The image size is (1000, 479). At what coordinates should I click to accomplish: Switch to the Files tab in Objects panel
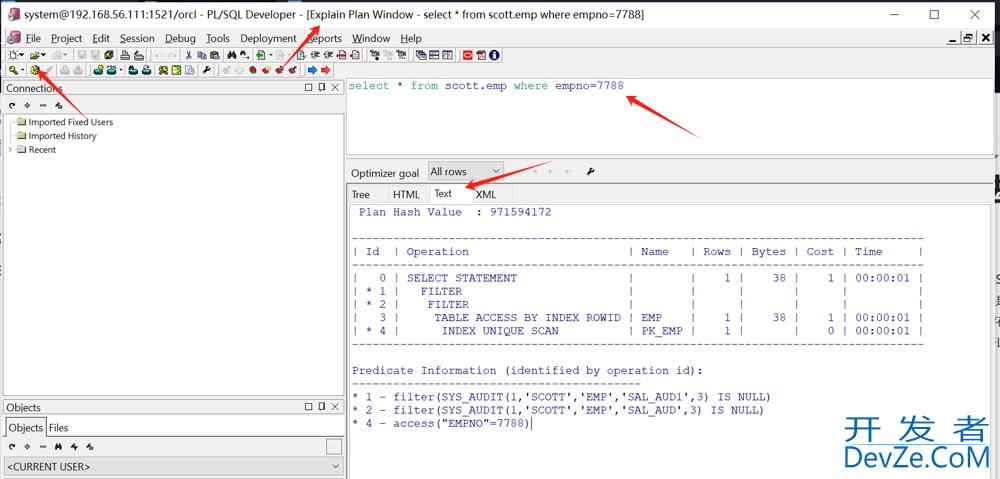click(59, 428)
